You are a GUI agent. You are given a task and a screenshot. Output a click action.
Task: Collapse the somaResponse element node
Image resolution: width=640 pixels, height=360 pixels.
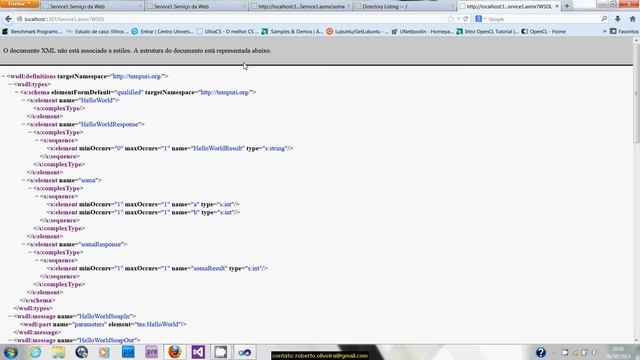[23, 244]
